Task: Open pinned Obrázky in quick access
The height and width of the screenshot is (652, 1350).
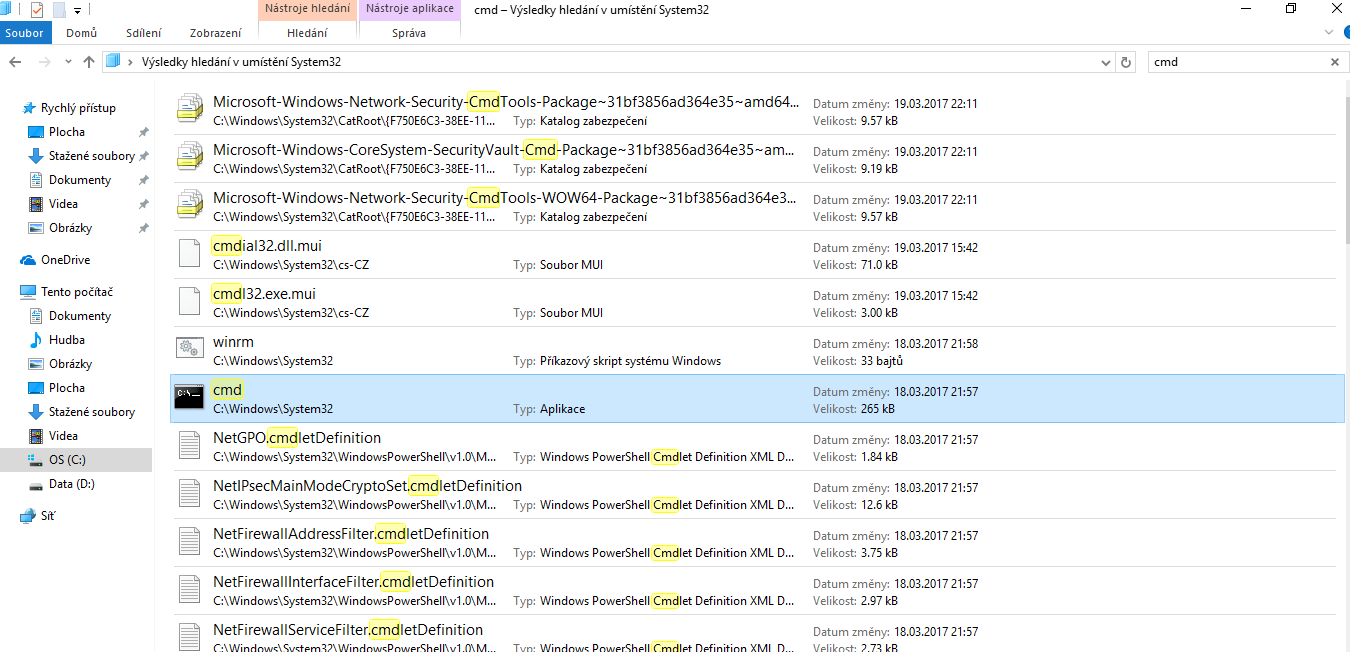Action: point(70,228)
